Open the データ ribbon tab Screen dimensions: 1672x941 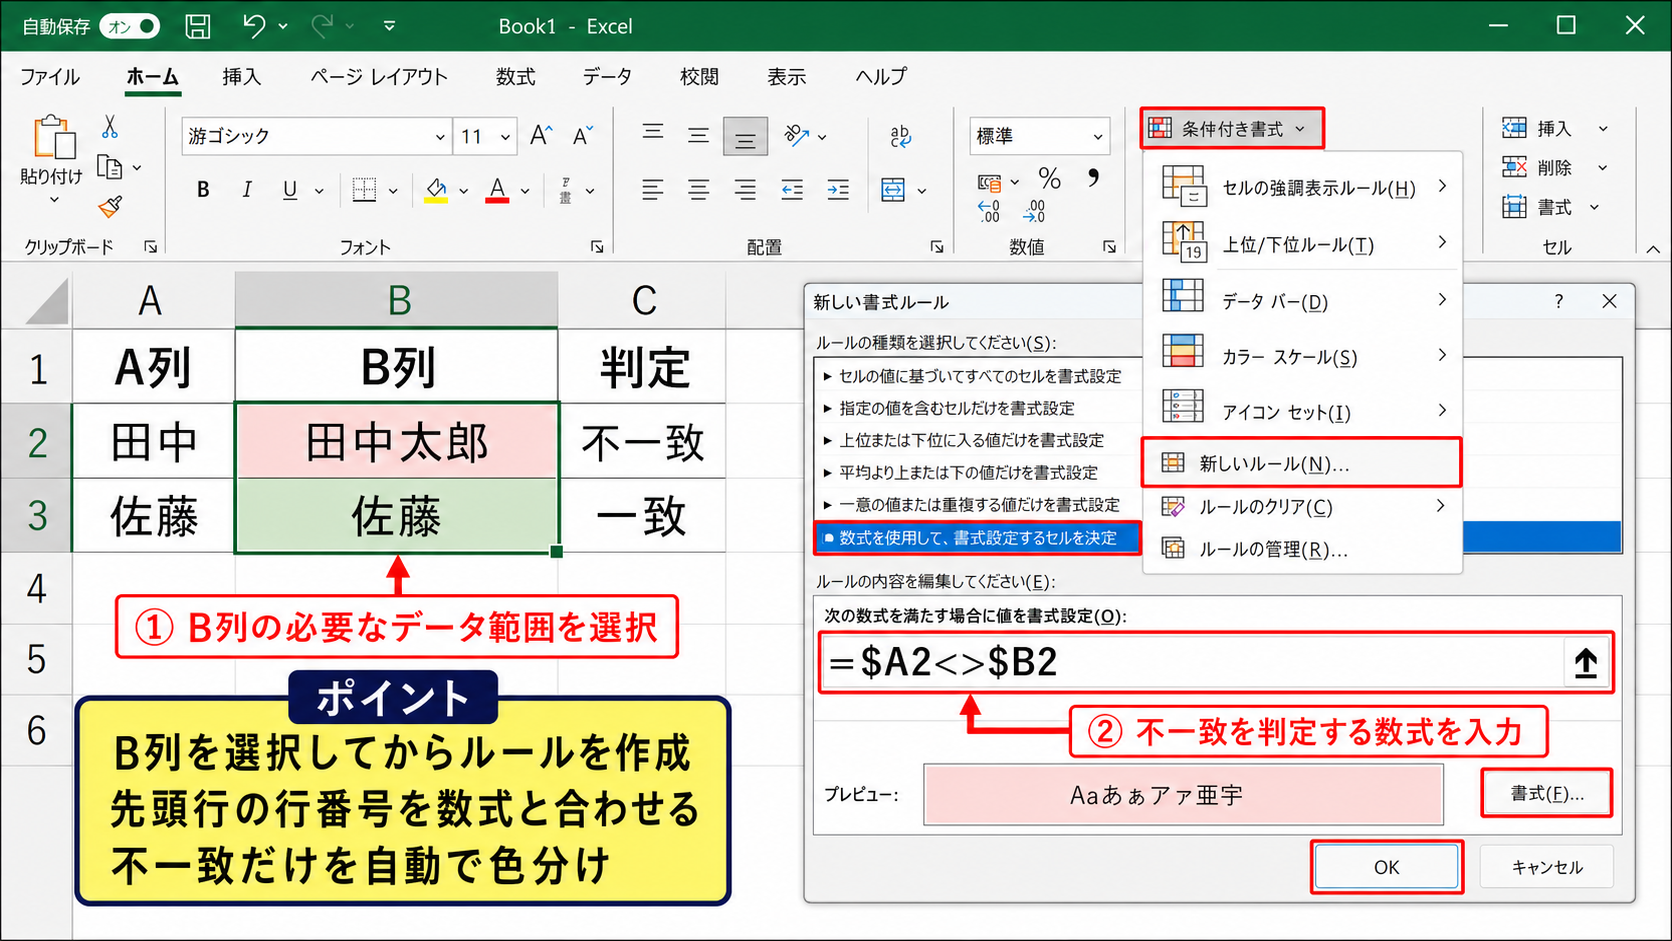[607, 77]
